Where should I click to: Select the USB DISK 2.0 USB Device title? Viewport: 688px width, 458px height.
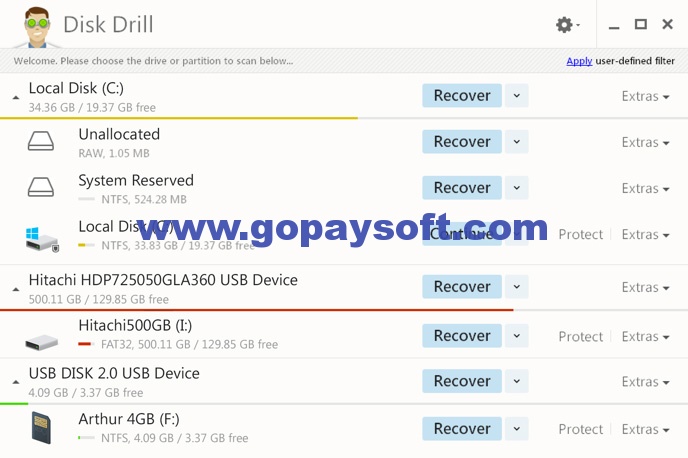114,373
